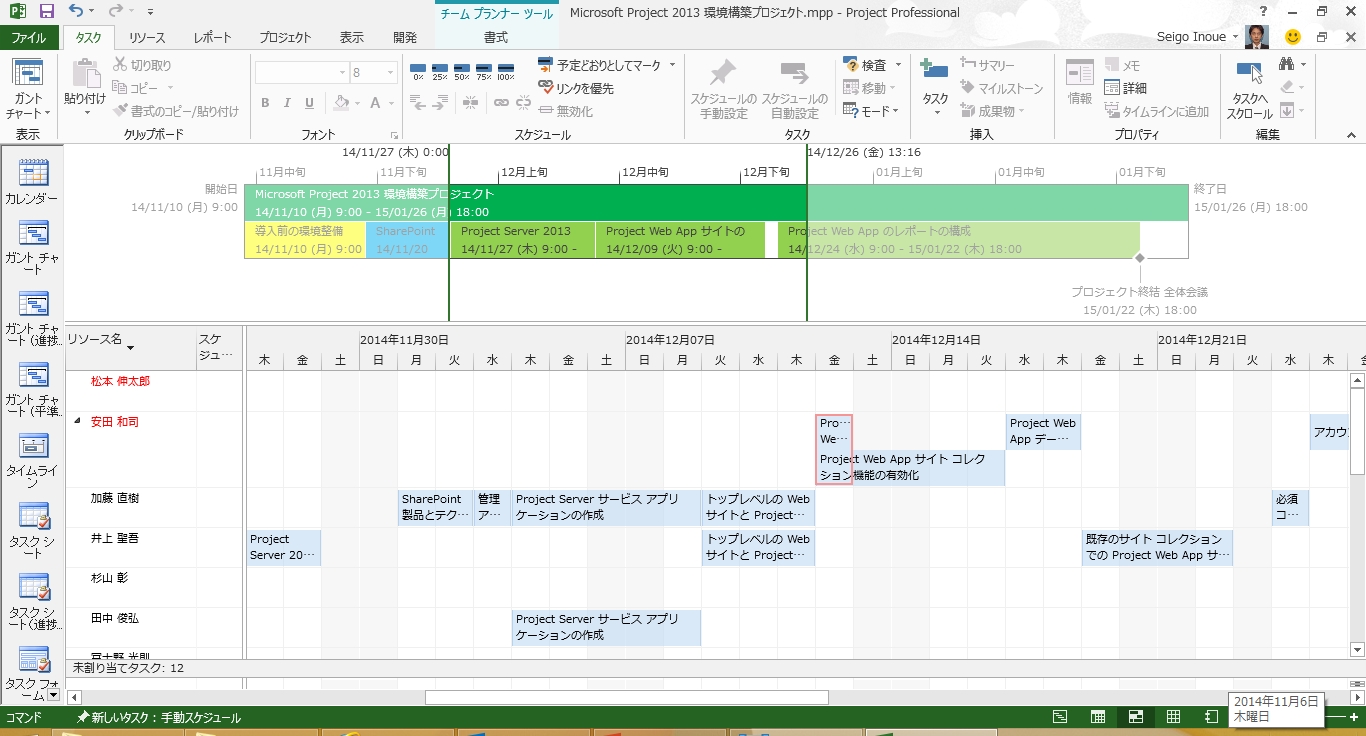Click Scroll to Task (タスクへスクロール)
This screenshot has height=736, width=1366.
1249,88
